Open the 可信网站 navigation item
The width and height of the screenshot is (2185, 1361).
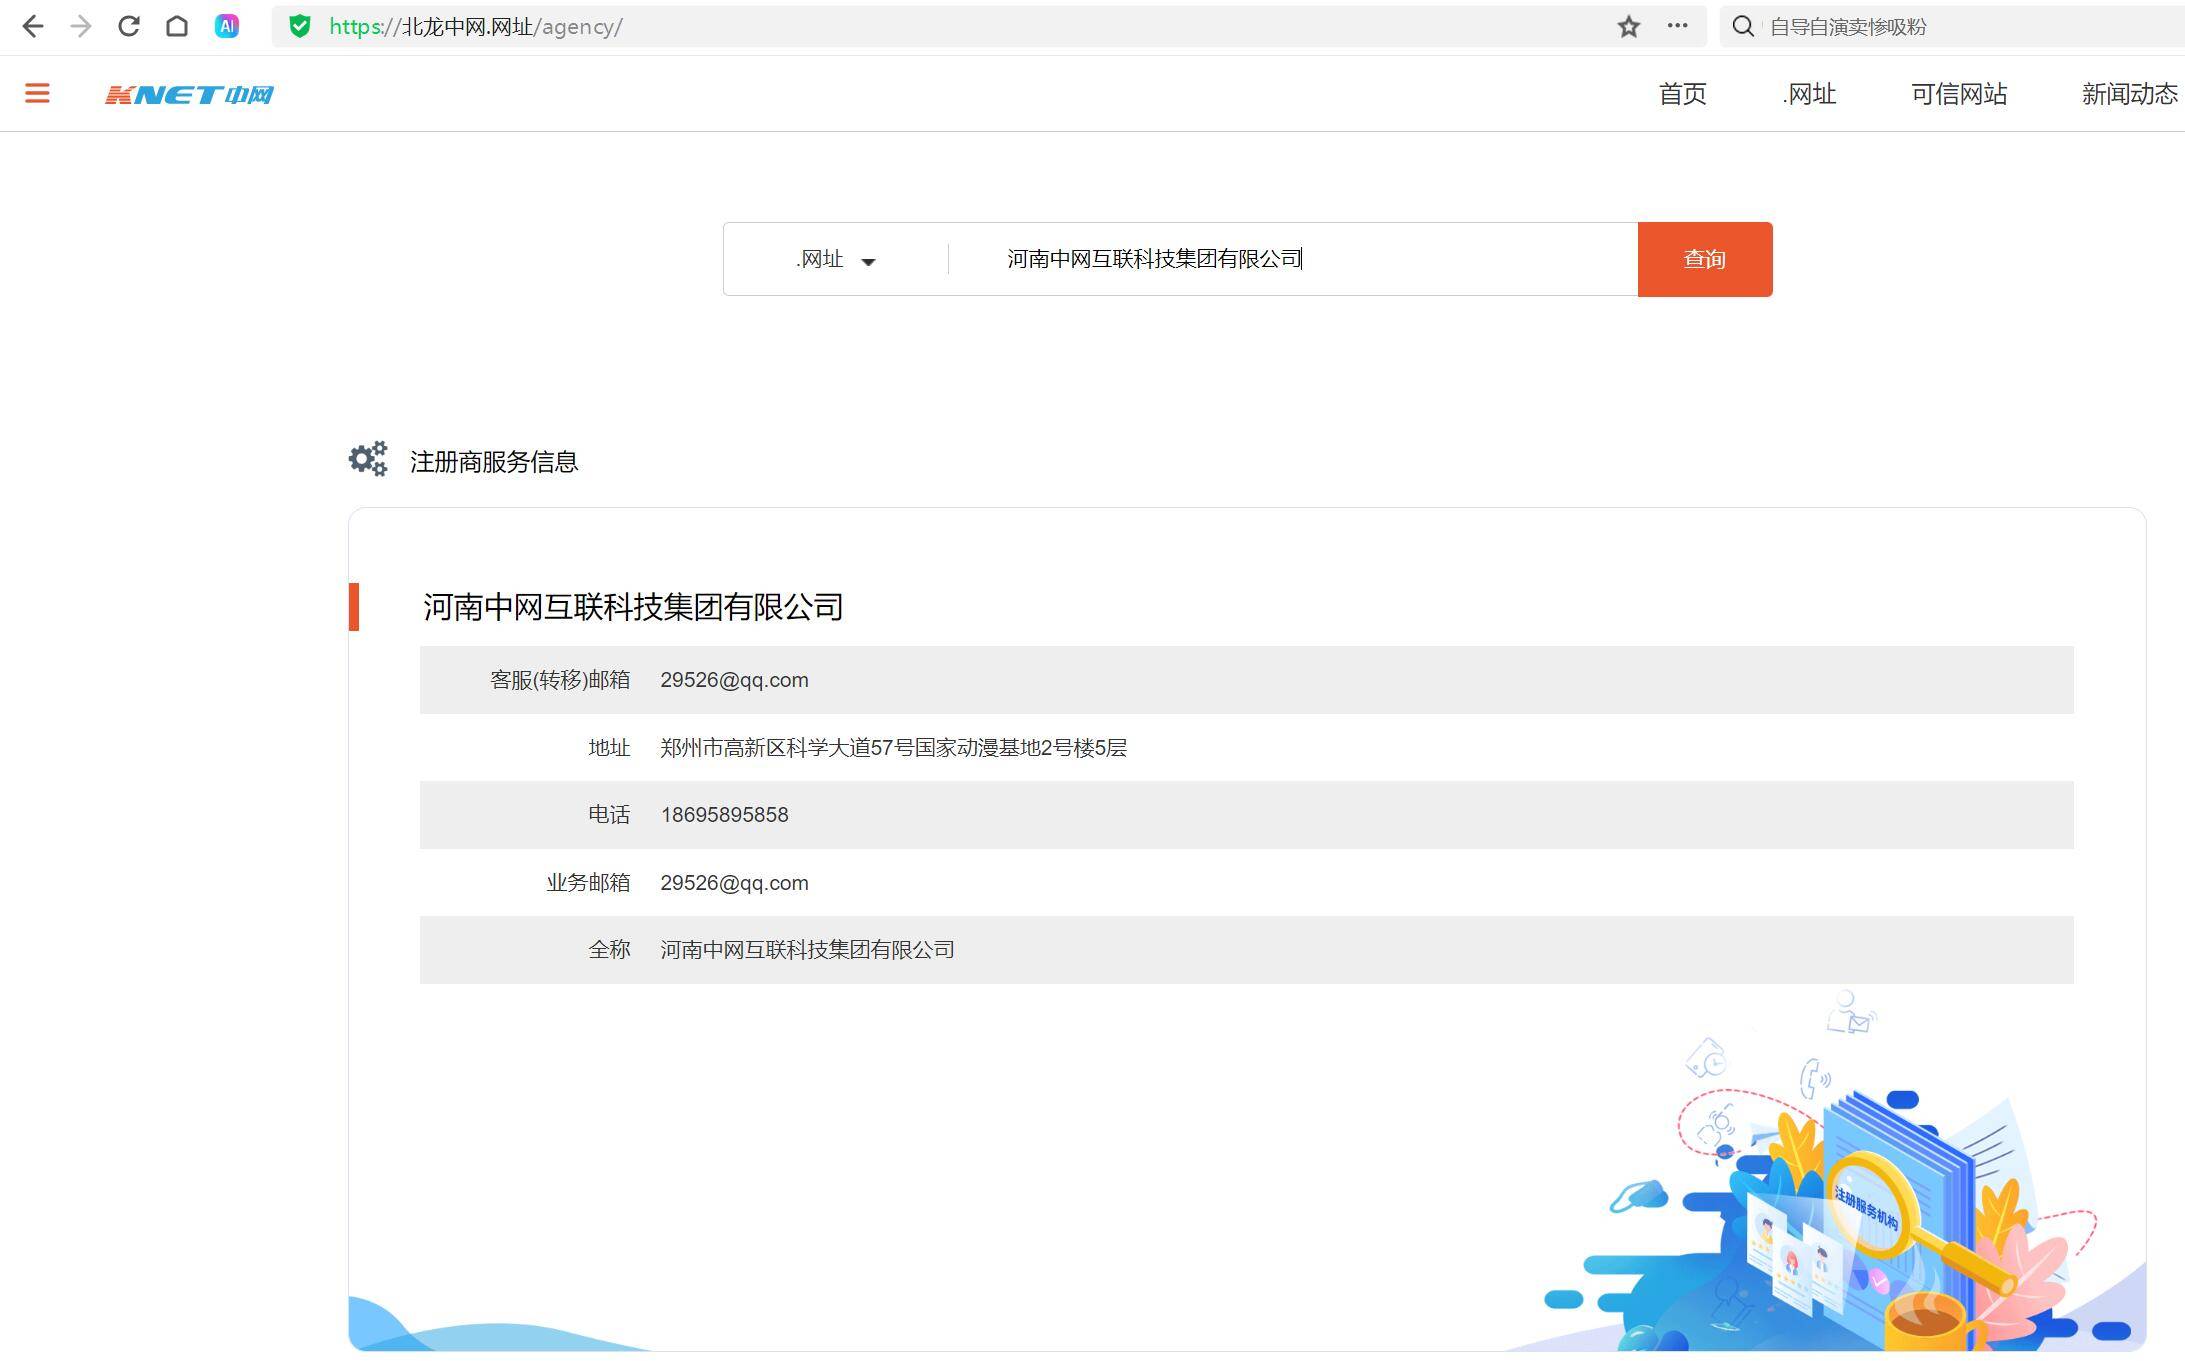tap(1959, 94)
